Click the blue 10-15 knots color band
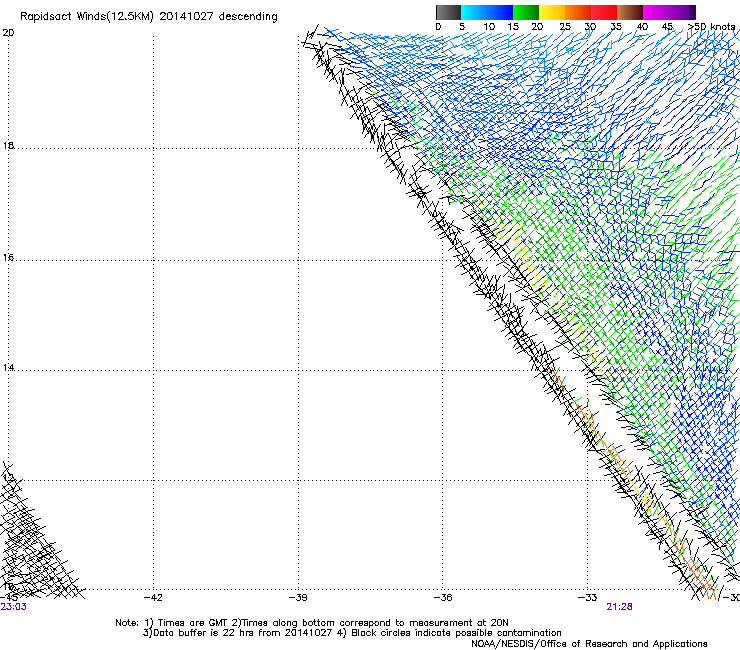 tap(500, 12)
